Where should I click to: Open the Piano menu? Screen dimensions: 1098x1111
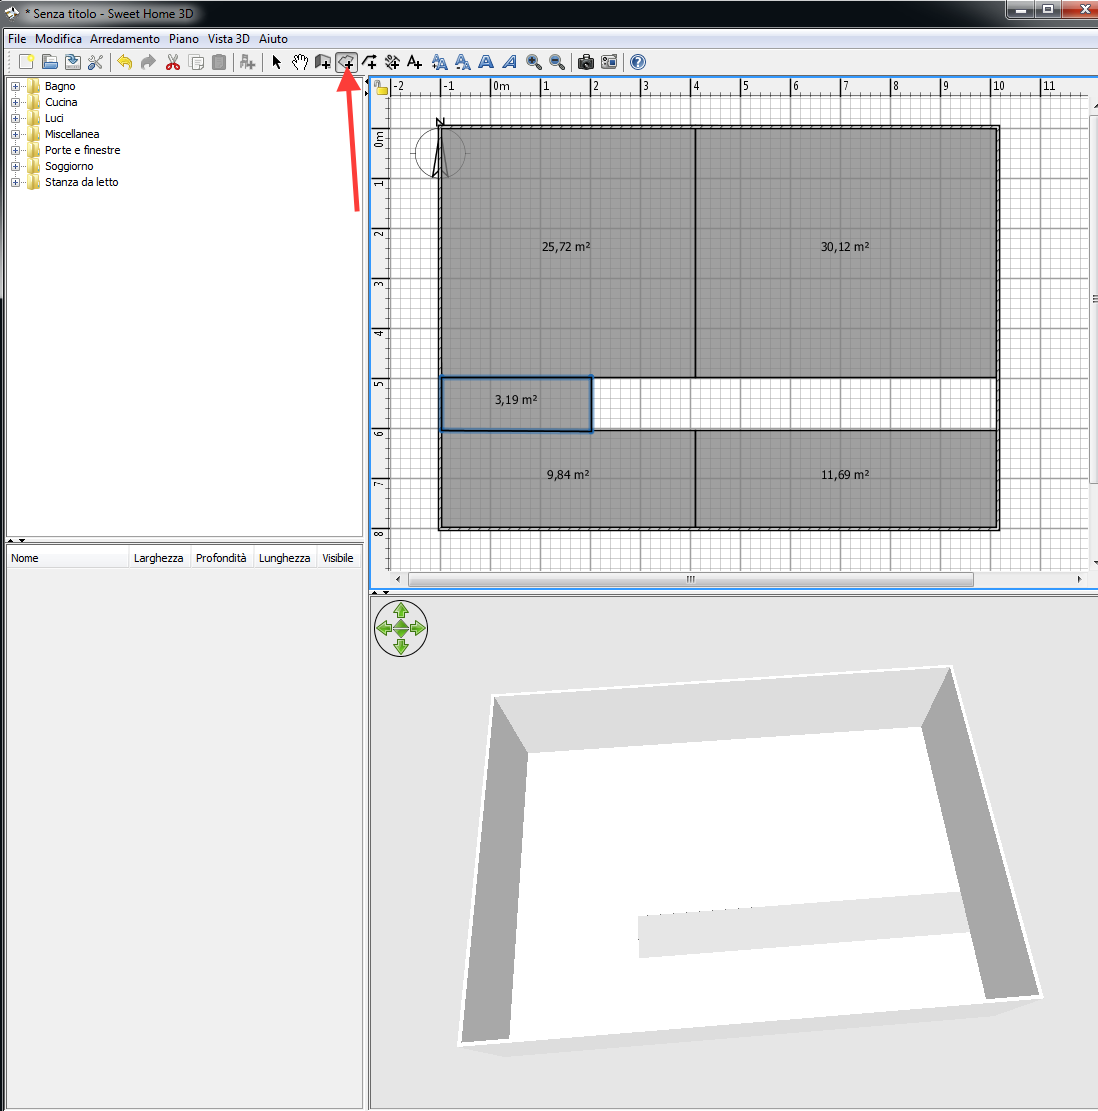click(183, 39)
